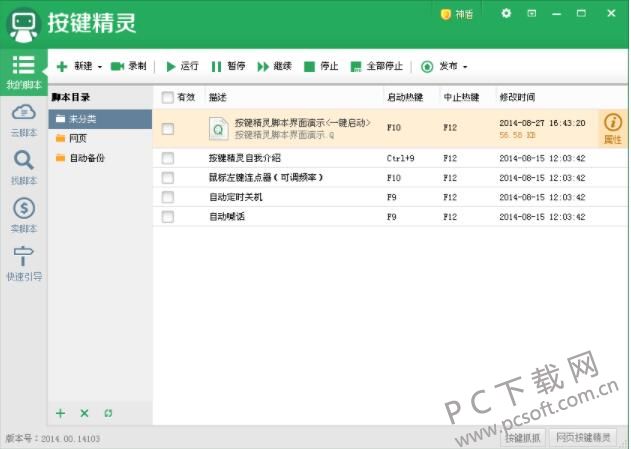Click F12 stop hotkey of 自动喊话
Image resolution: width=631 pixels, height=449 pixels.
pos(450,217)
